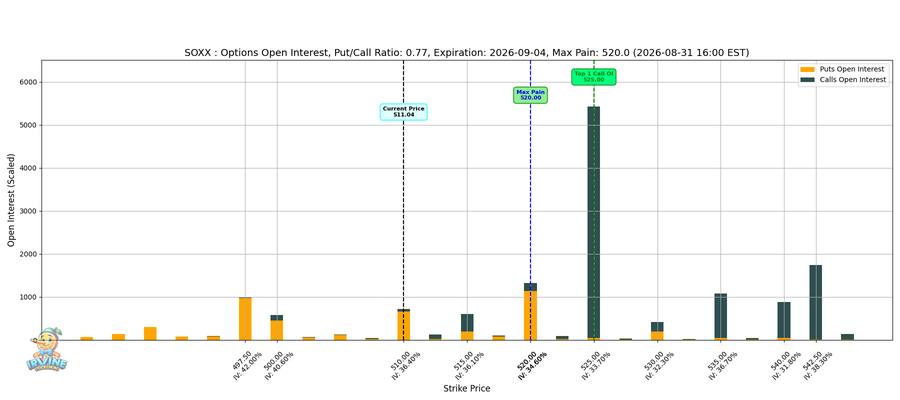Click the 3000 y-axis tick label
Image resolution: width=900 pixels, height=400 pixels.
pyautogui.click(x=29, y=211)
